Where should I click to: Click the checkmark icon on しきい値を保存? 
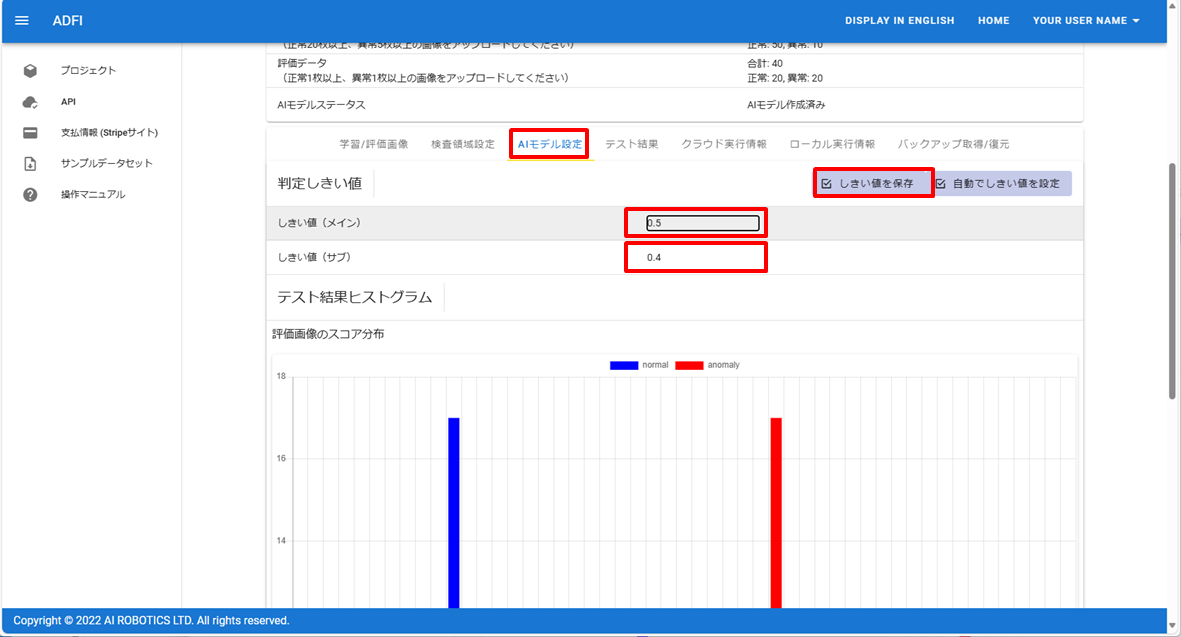[826, 184]
